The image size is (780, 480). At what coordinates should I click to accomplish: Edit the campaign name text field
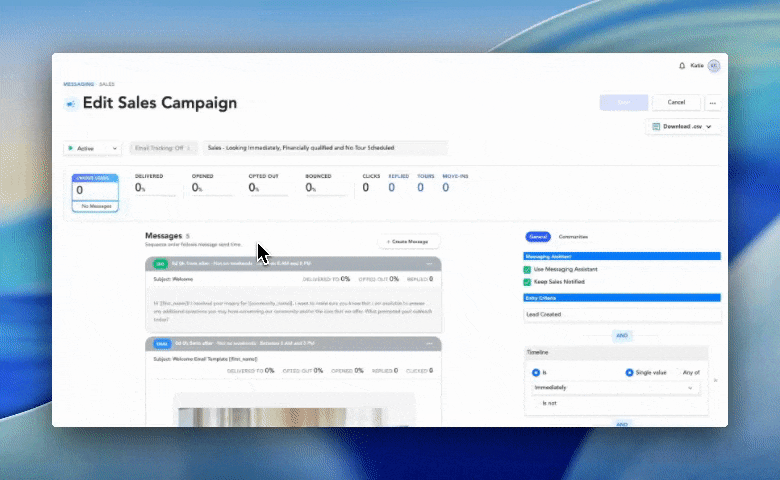[x=325, y=148]
